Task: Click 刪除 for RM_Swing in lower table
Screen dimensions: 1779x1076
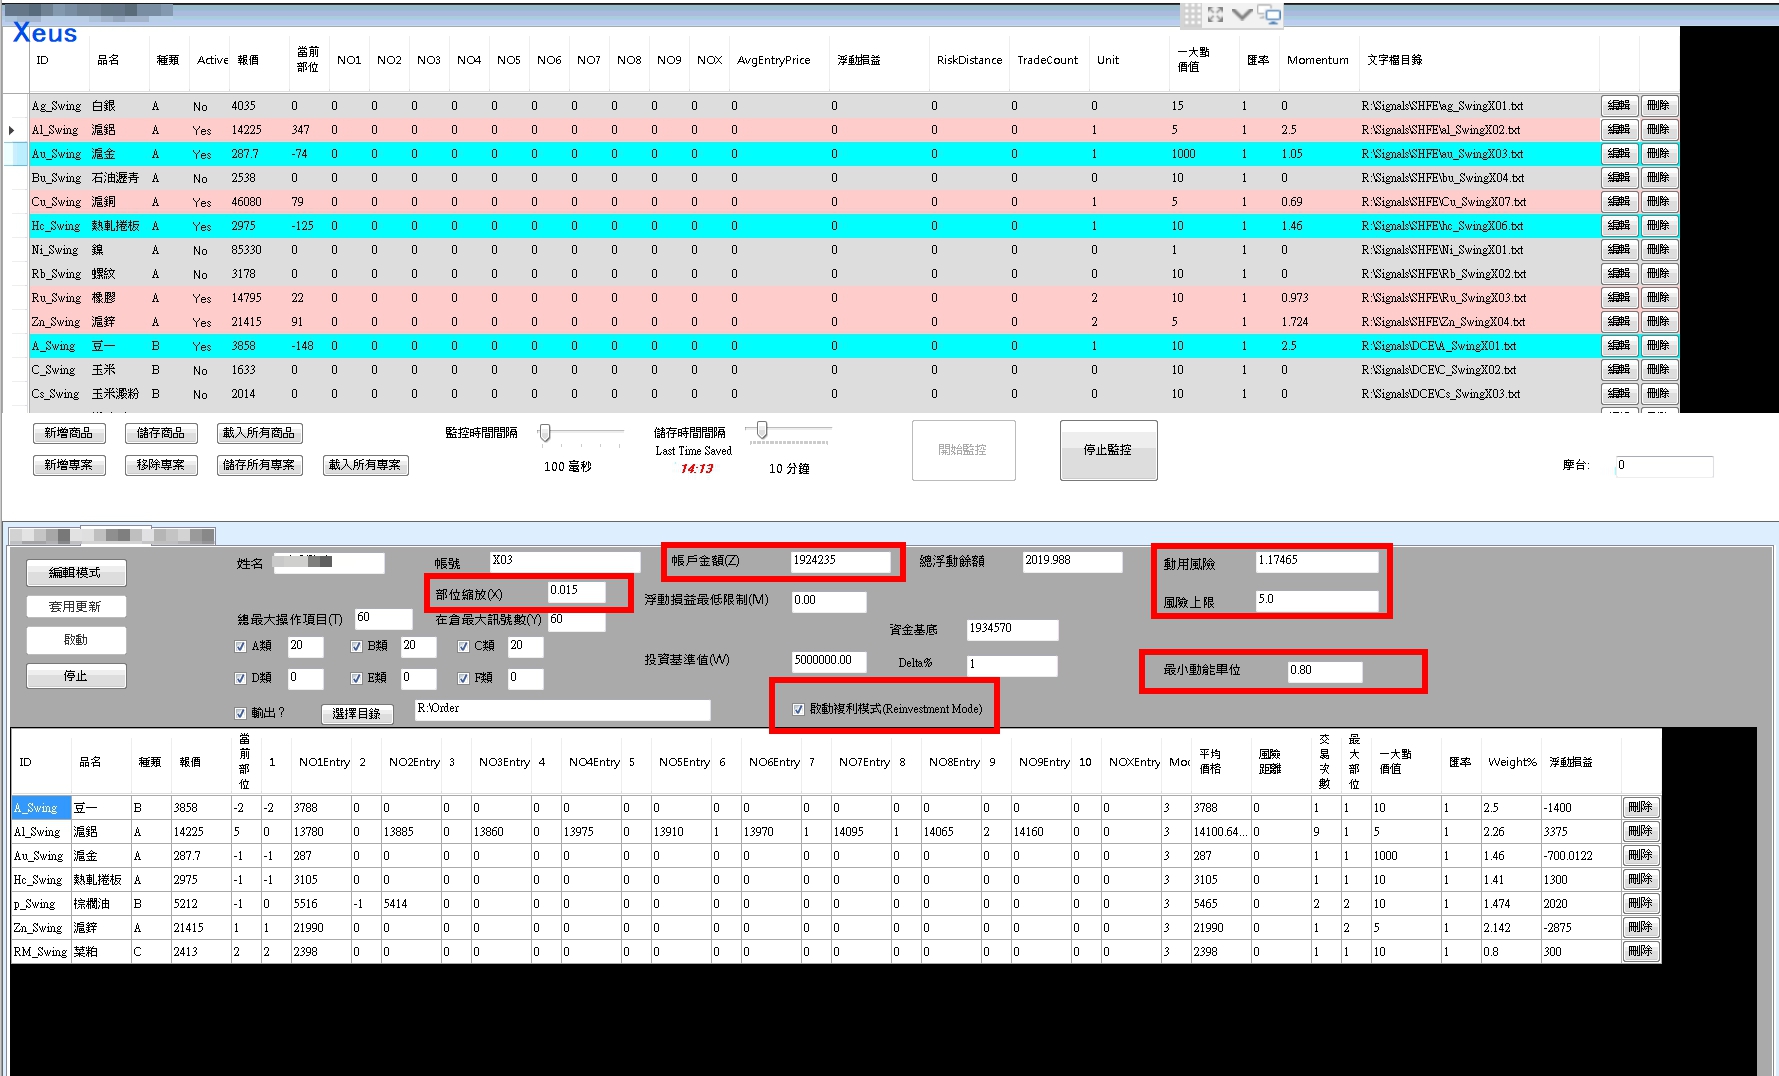Action: (x=1641, y=951)
